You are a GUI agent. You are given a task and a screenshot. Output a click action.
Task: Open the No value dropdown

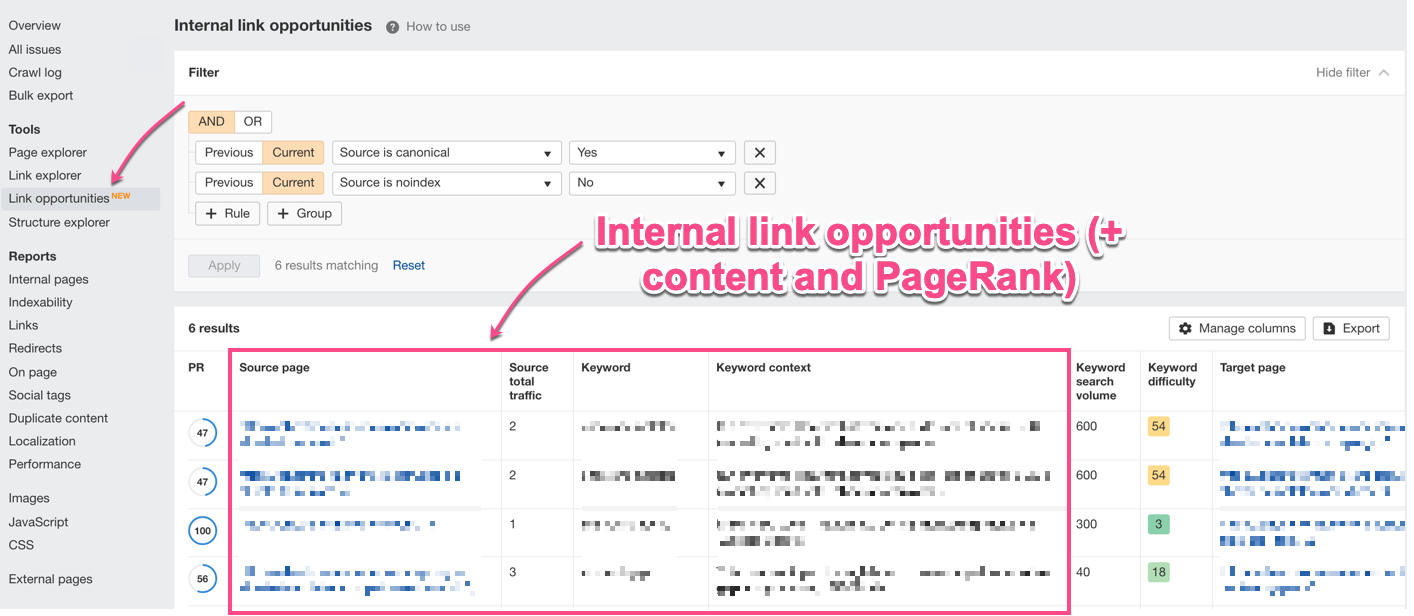tap(652, 183)
